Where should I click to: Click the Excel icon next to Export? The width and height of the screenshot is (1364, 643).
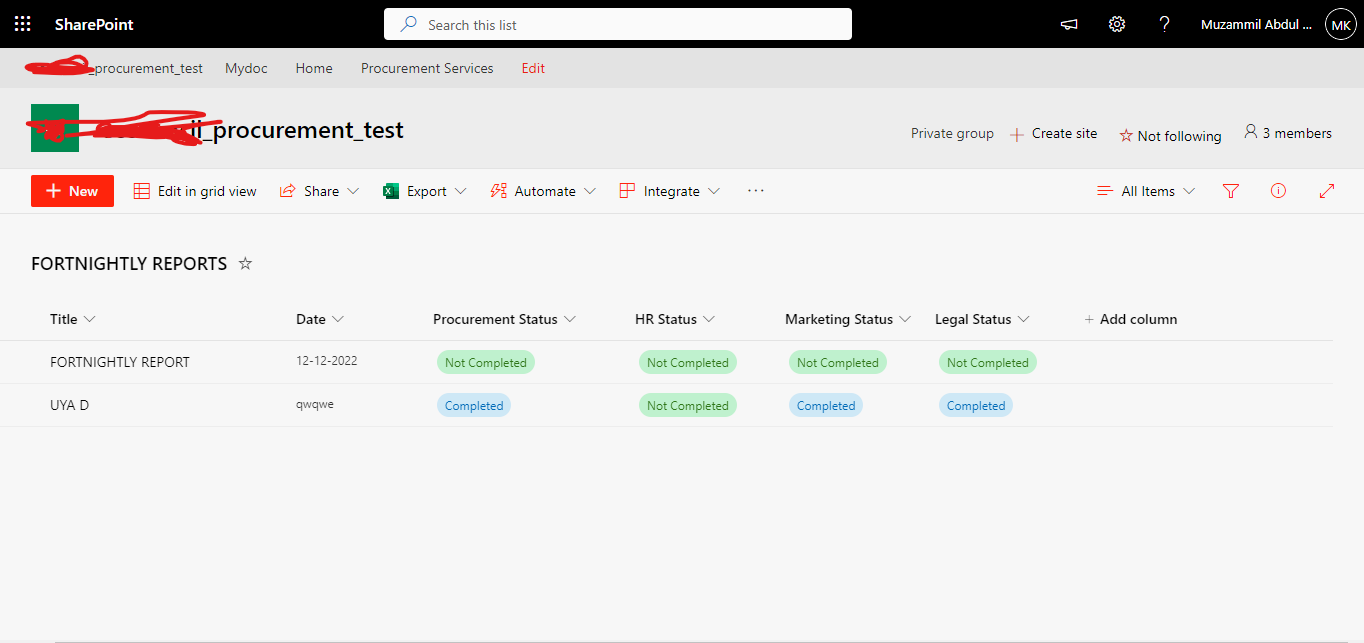click(x=390, y=190)
